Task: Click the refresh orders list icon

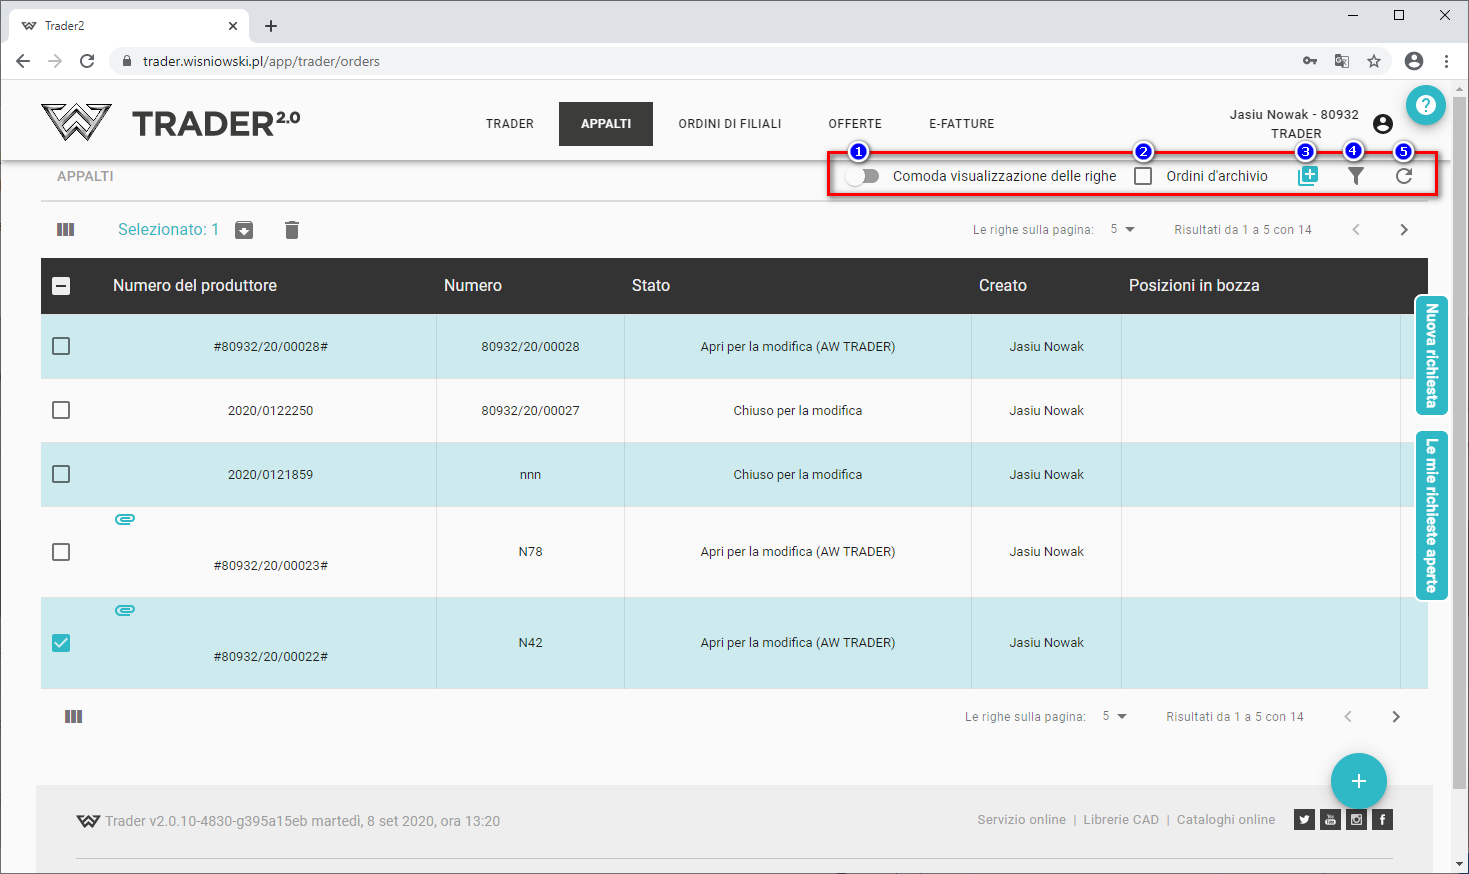Action: pyautogui.click(x=1404, y=176)
